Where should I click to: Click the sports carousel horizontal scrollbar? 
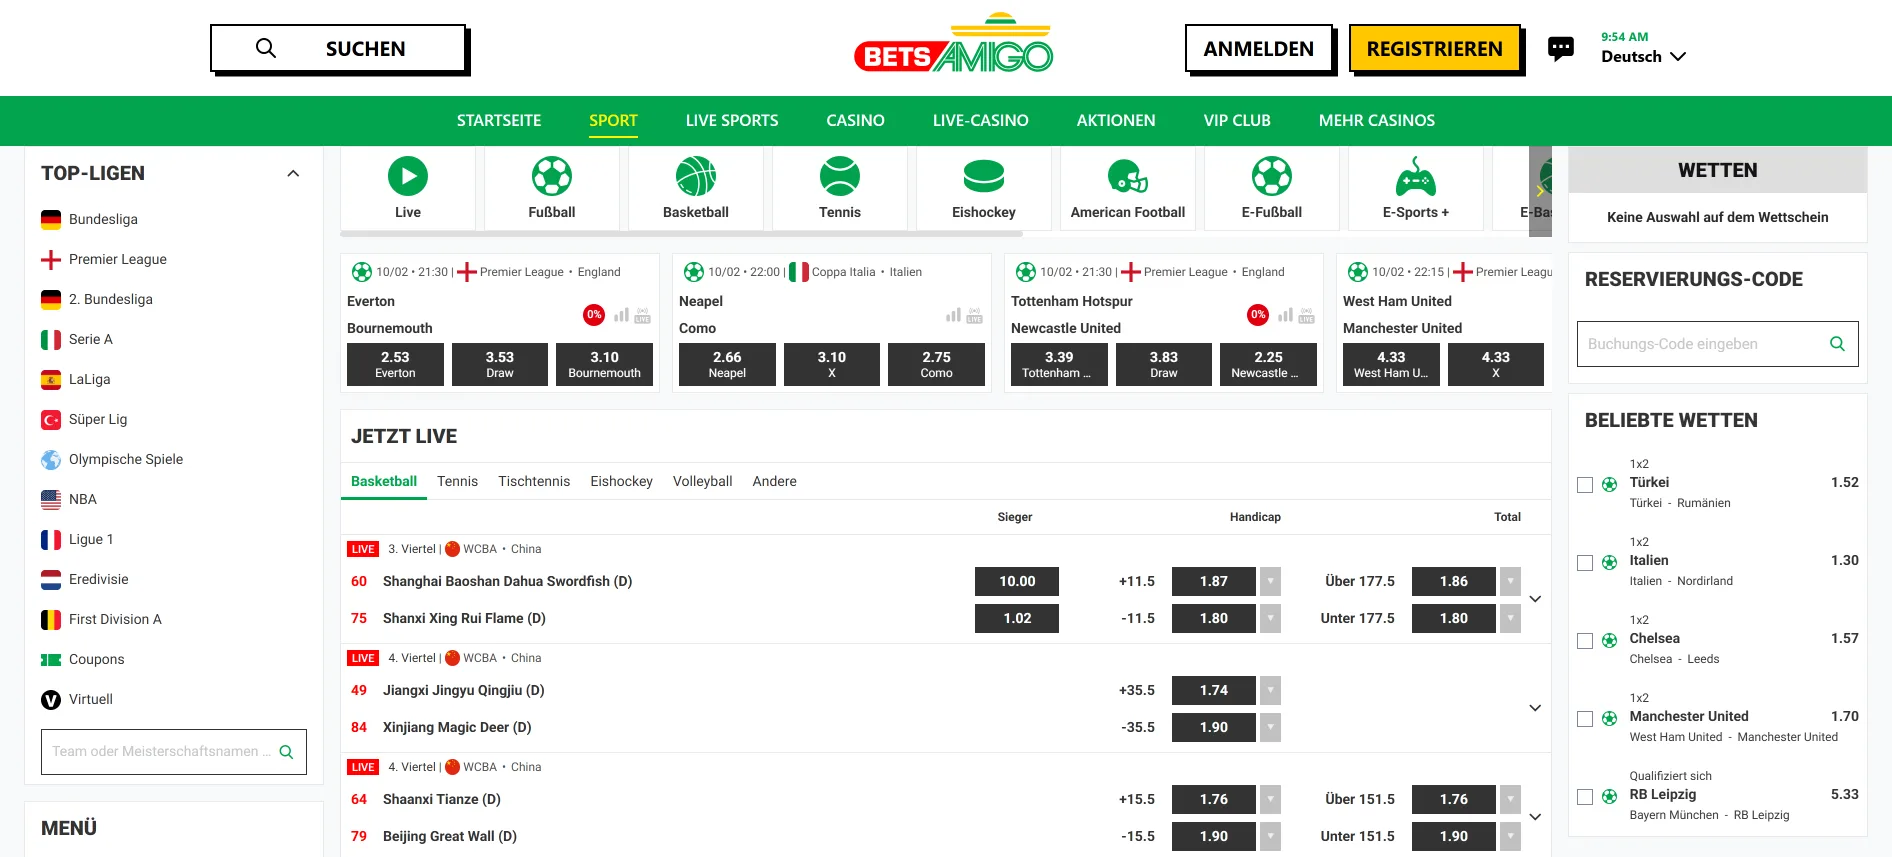[681, 234]
